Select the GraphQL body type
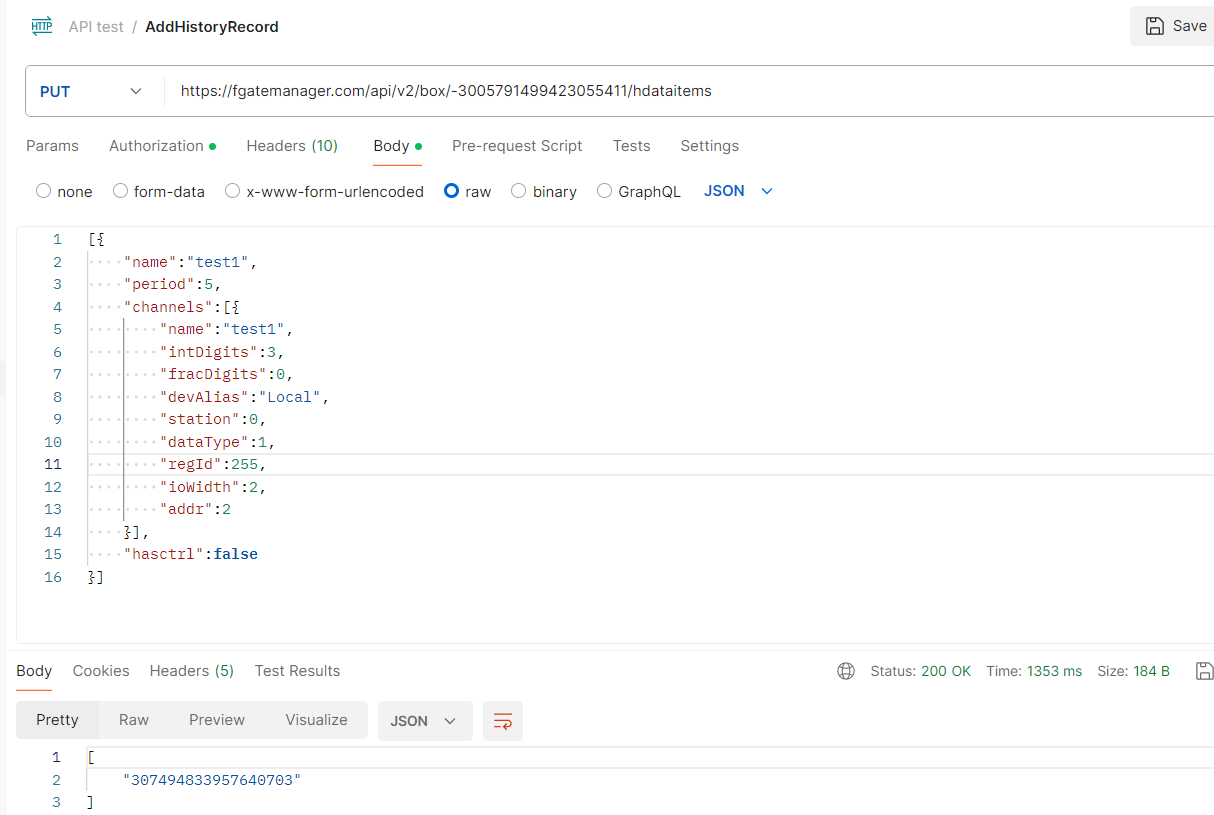 [x=638, y=191]
